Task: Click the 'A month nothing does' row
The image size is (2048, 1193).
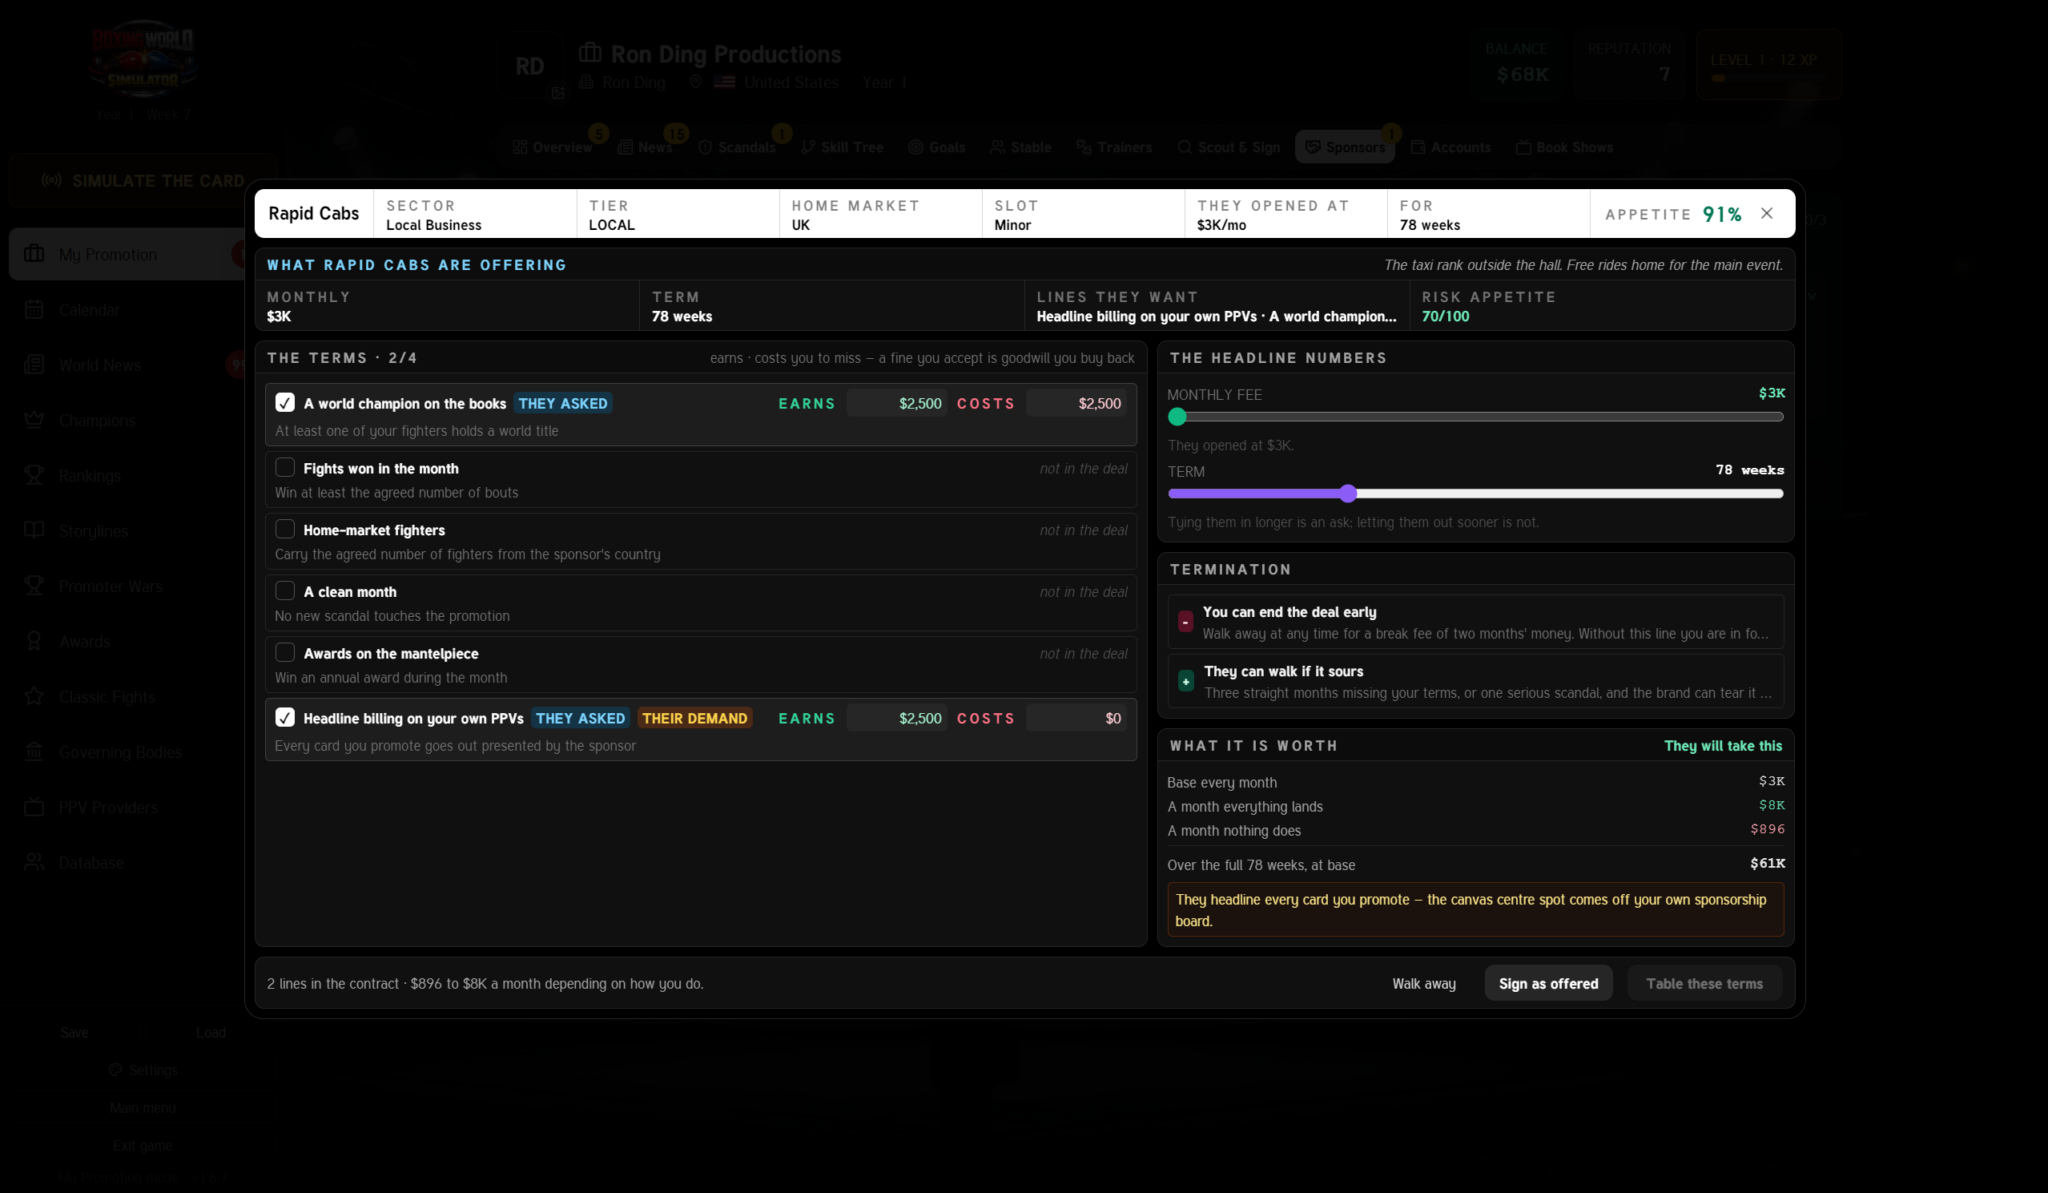Action: click(1476, 830)
